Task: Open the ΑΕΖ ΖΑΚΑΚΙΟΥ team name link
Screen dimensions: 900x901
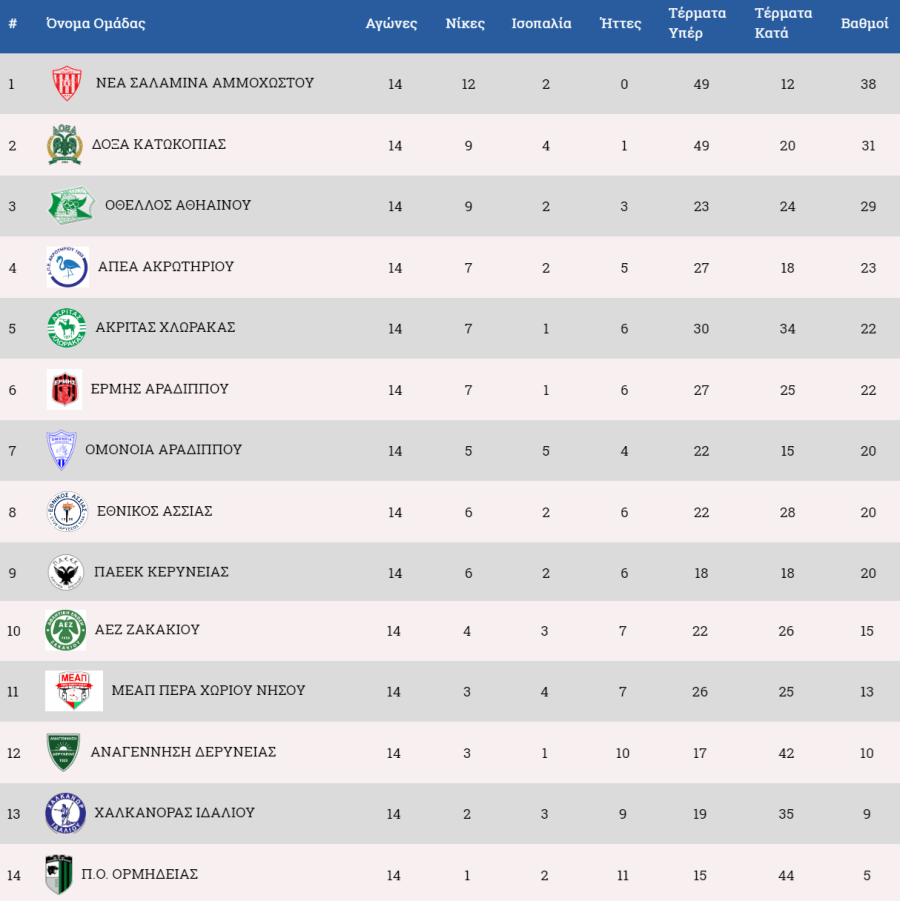Action: click(x=147, y=629)
